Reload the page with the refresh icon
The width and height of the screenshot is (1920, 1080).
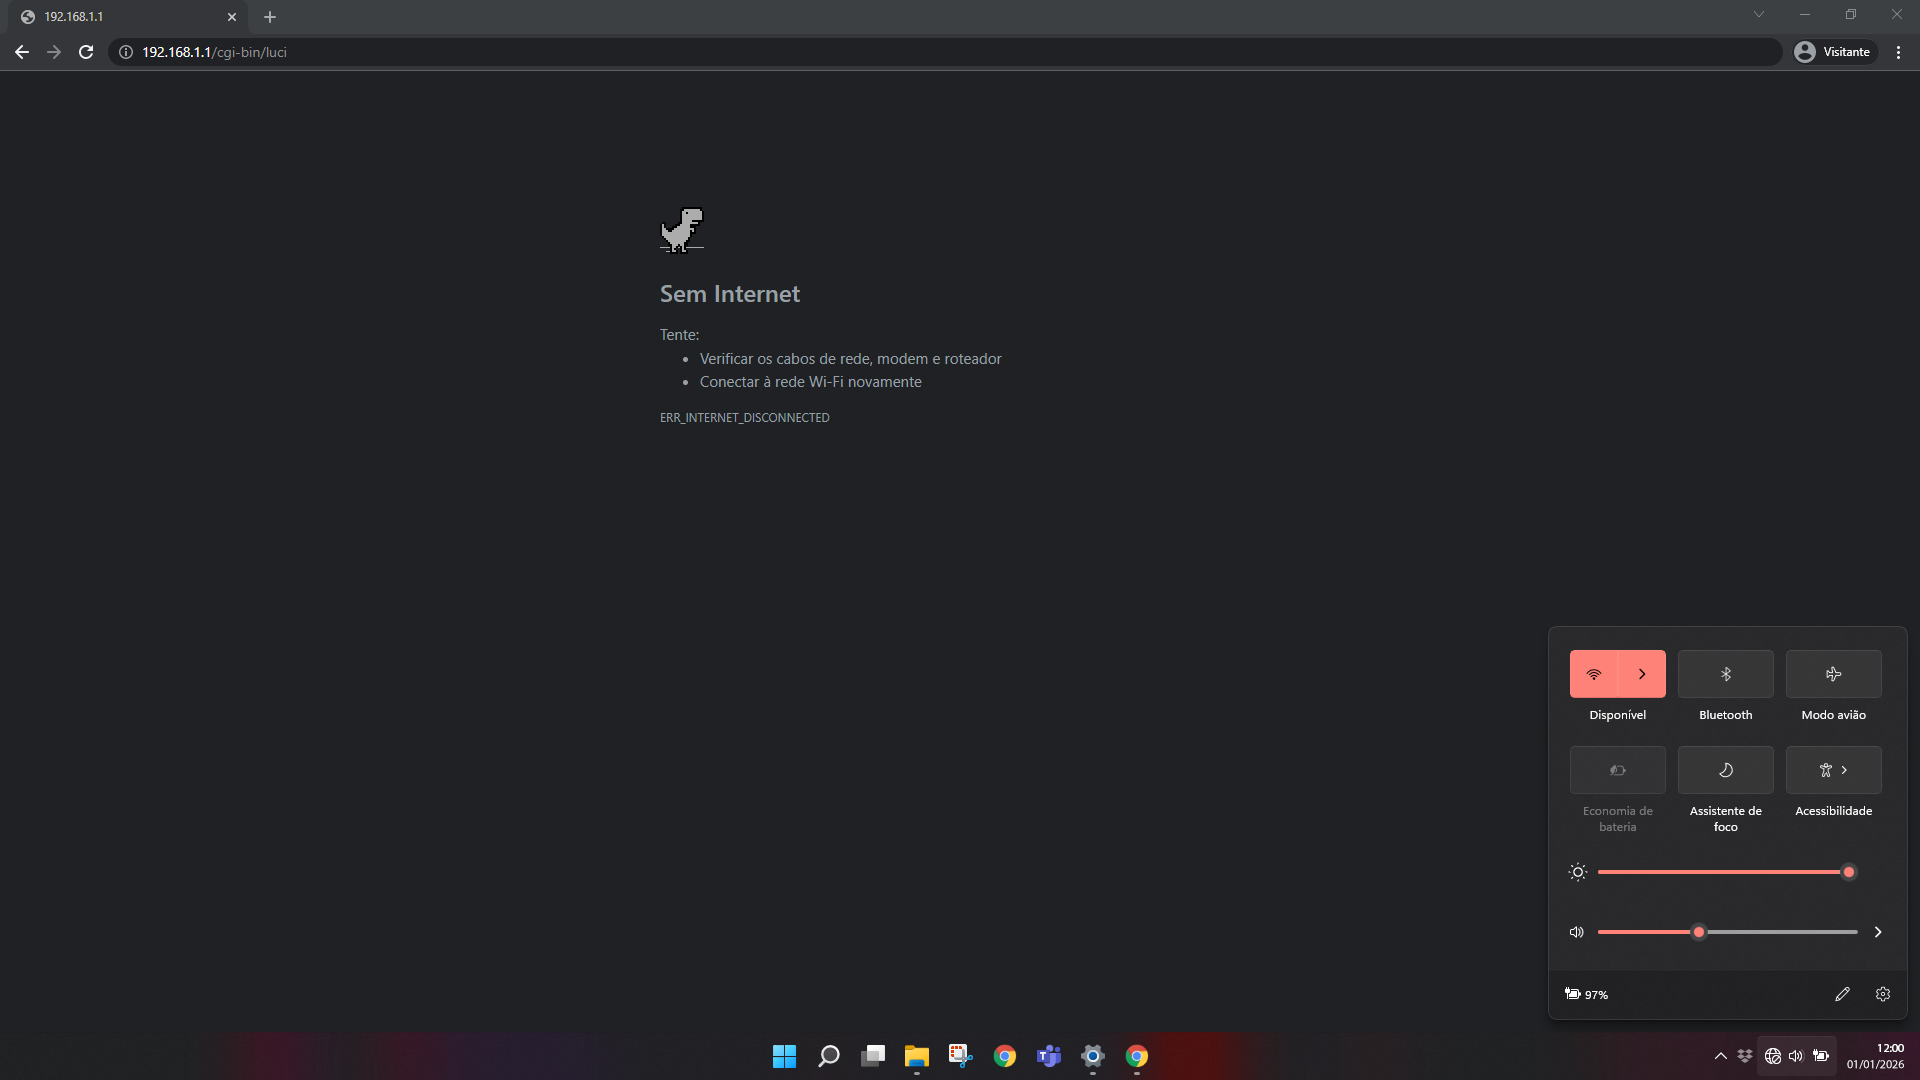point(86,52)
